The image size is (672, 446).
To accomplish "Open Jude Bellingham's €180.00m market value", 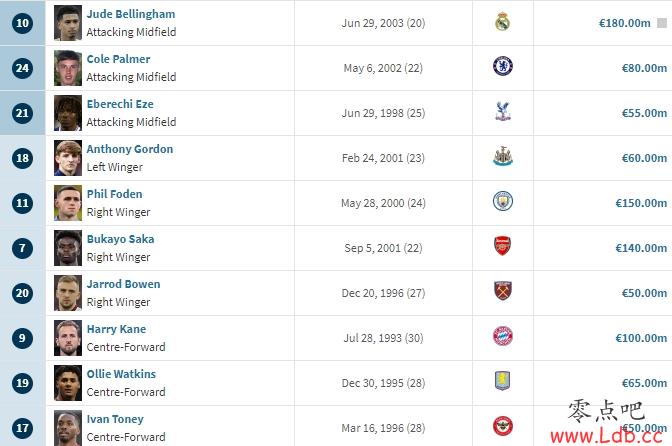I will [x=624, y=23].
